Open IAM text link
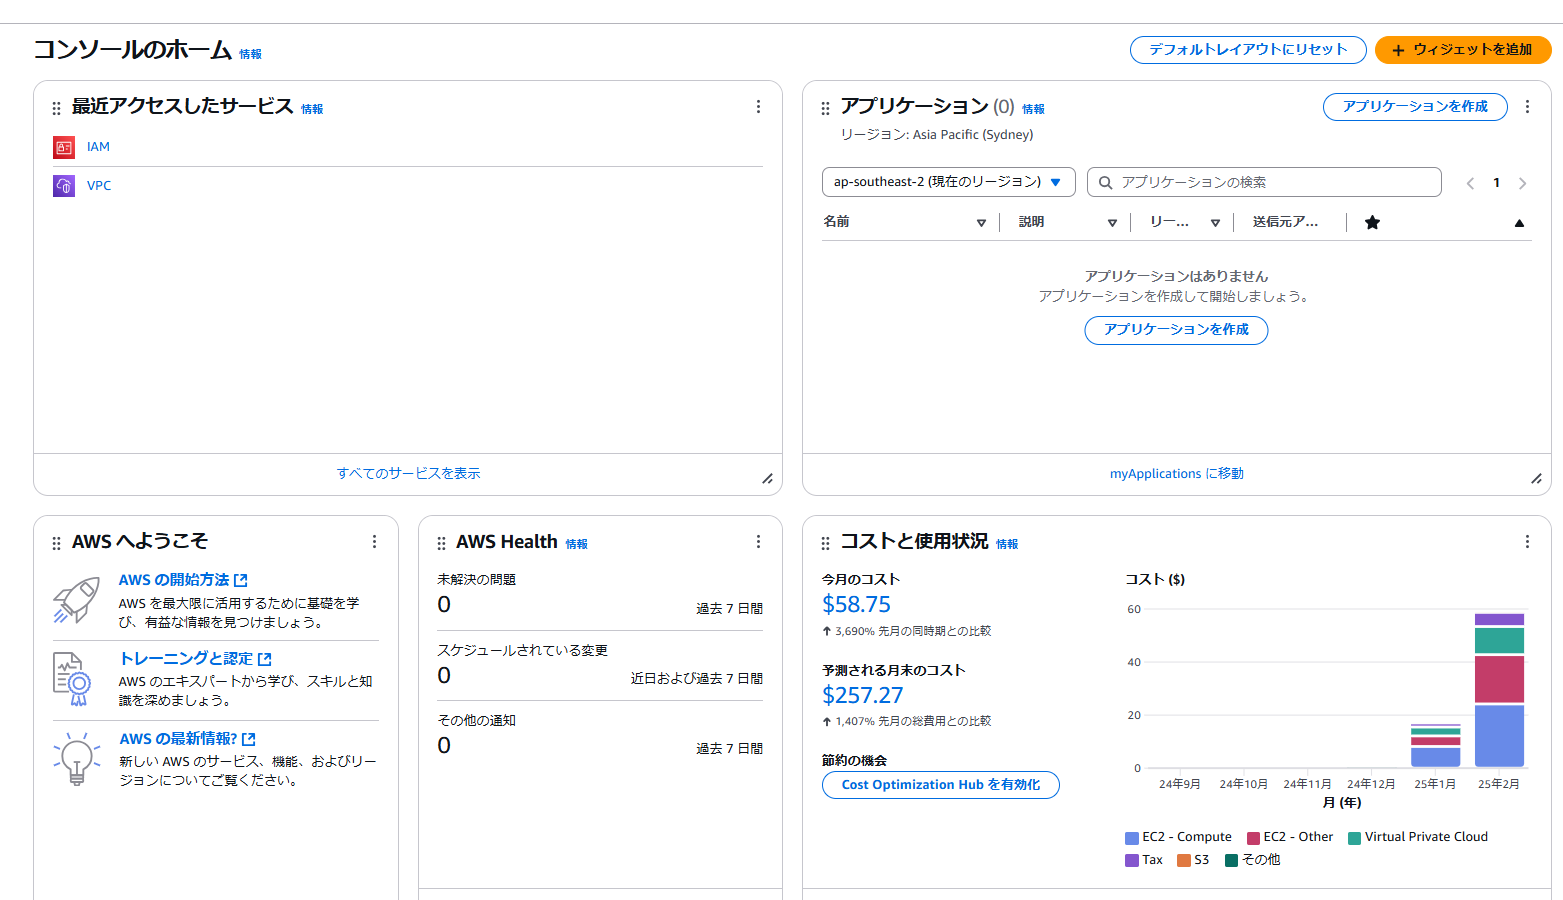This screenshot has width=1563, height=900. (x=98, y=147)
